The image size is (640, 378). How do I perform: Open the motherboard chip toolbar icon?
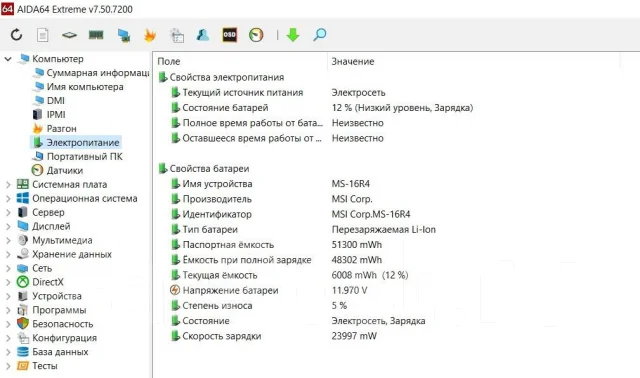click(x=69, y=35)
